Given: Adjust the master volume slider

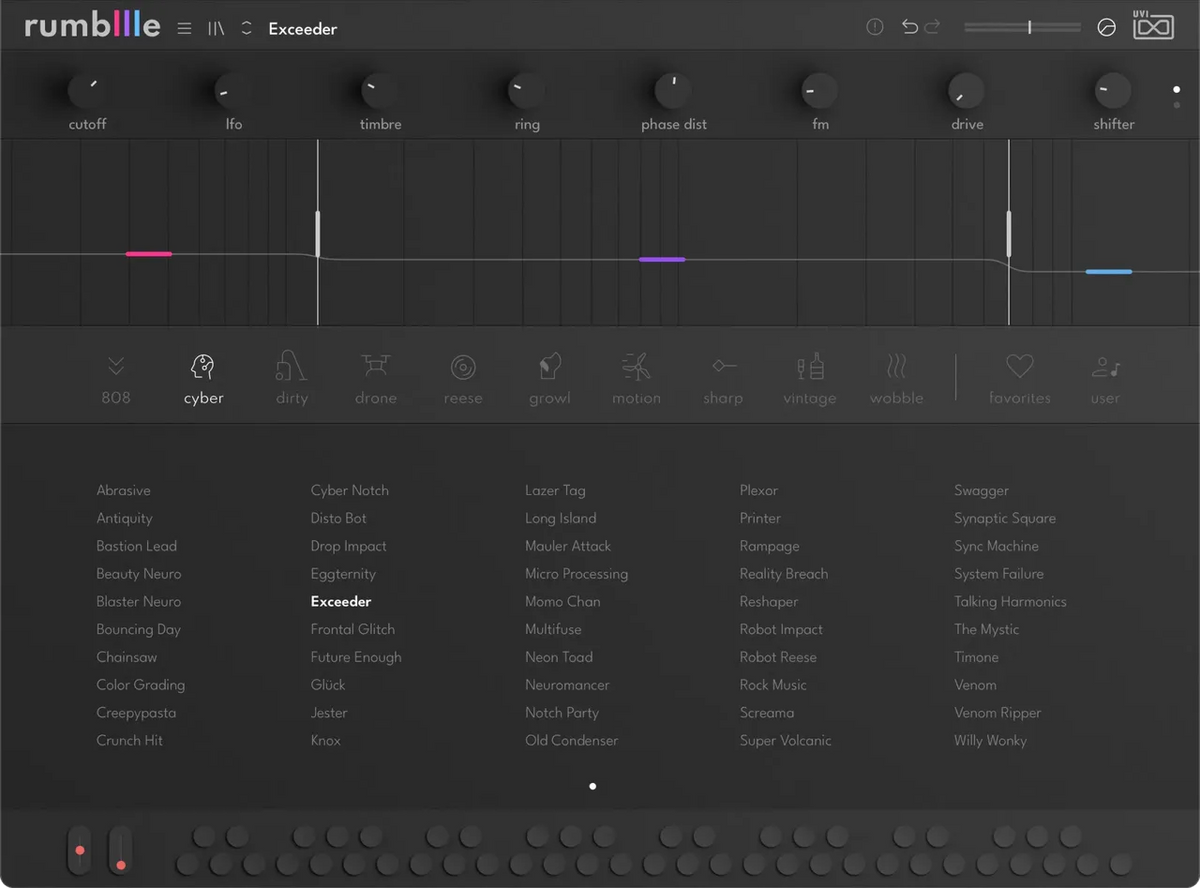Looking at the screenshot, I should click(1022, 27).
